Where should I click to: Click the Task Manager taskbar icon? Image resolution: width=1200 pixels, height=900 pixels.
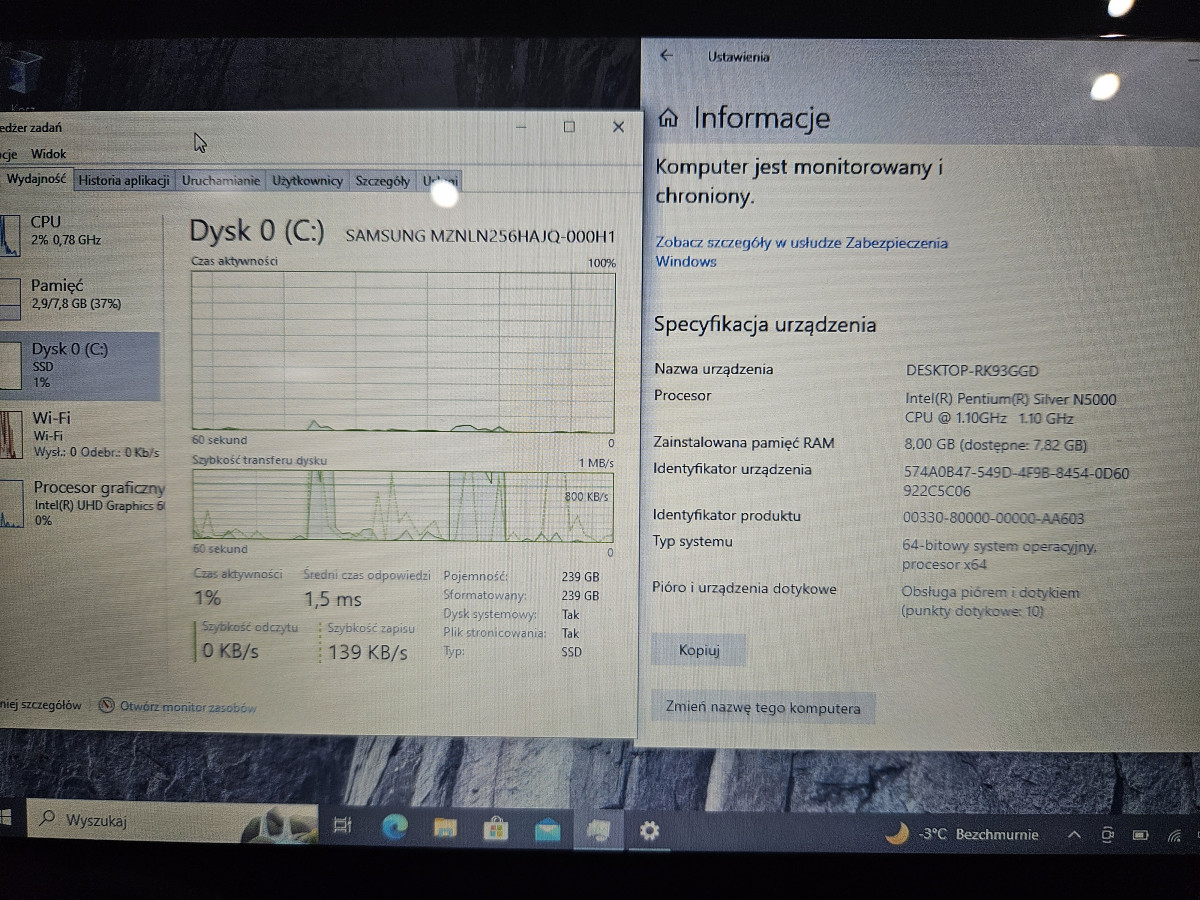click(x=598, y=829)
